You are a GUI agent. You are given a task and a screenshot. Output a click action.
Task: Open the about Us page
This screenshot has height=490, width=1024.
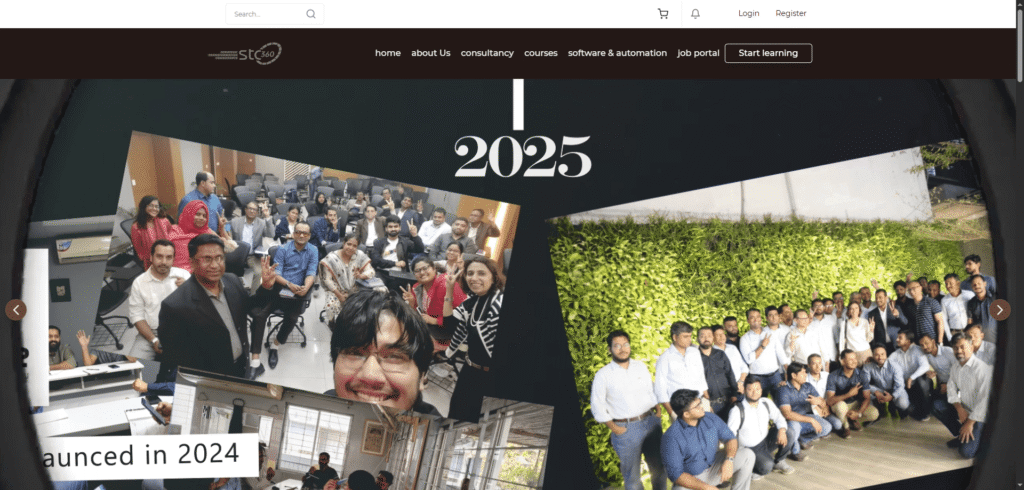point(430,53)
